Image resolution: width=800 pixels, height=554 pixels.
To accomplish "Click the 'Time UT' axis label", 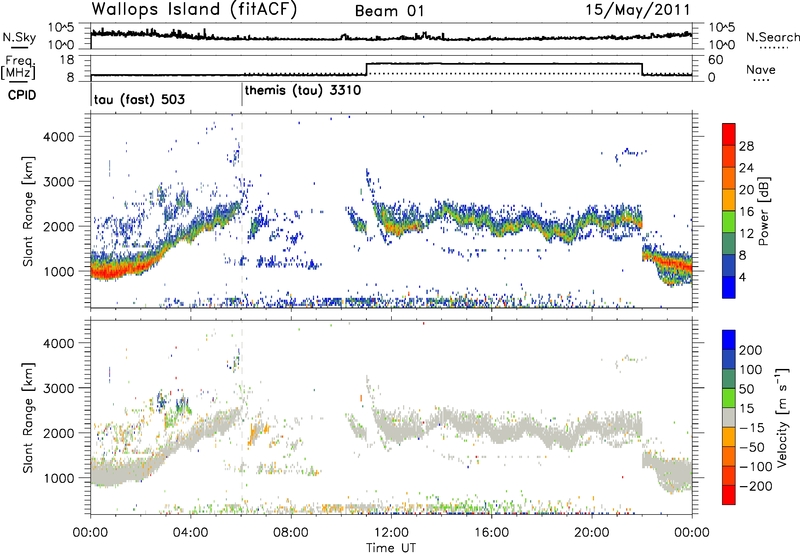I will [391, 548].
